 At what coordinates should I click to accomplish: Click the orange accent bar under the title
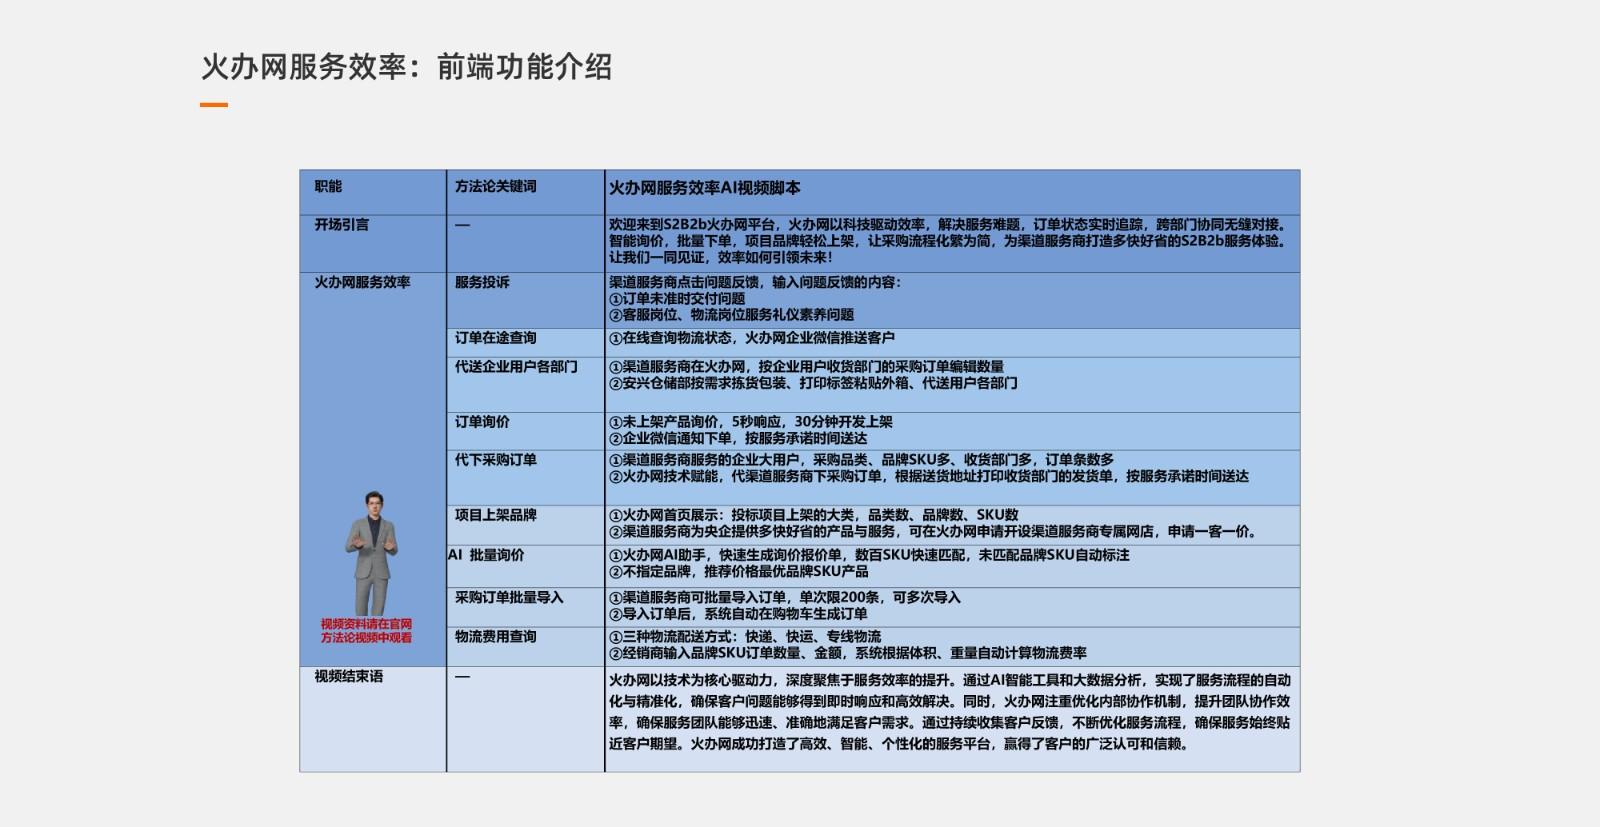214,104
